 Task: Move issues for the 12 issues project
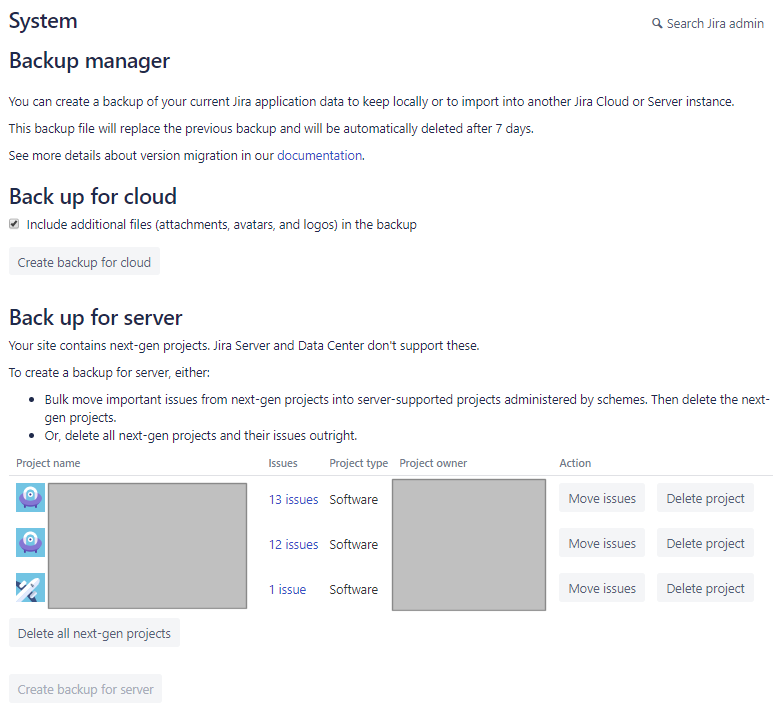point(602,543)
